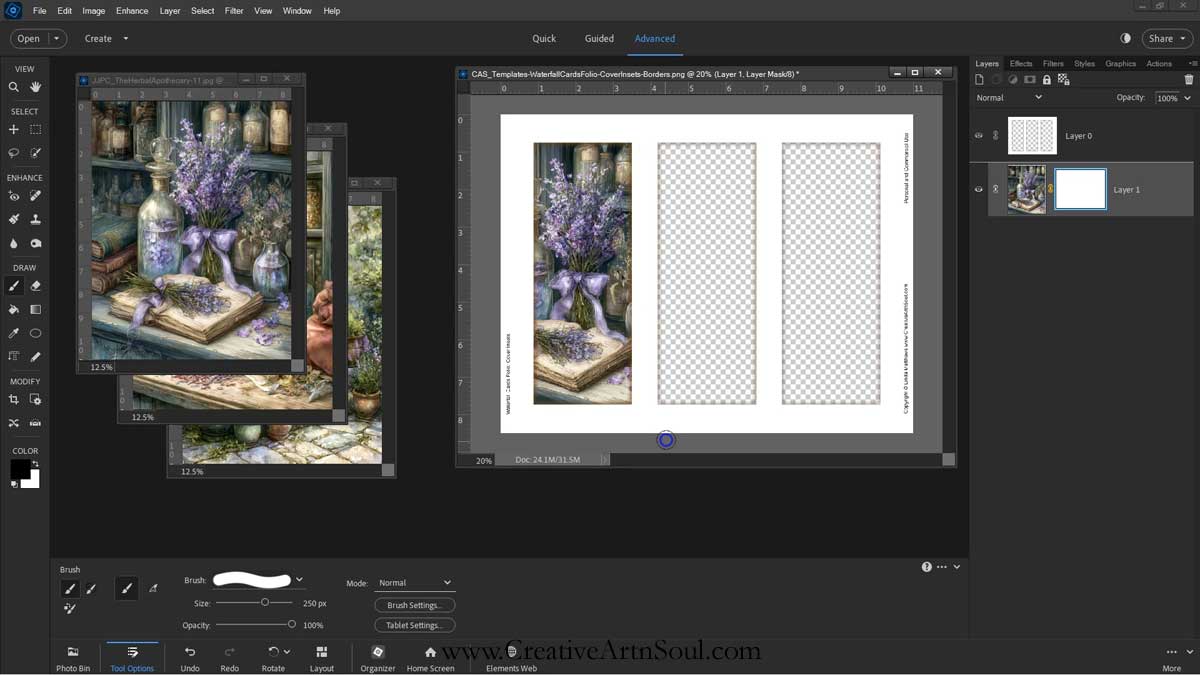Toggle light/dark UI mode icon
Screen dimensions: 1200x675
[x=1126, y=38]
